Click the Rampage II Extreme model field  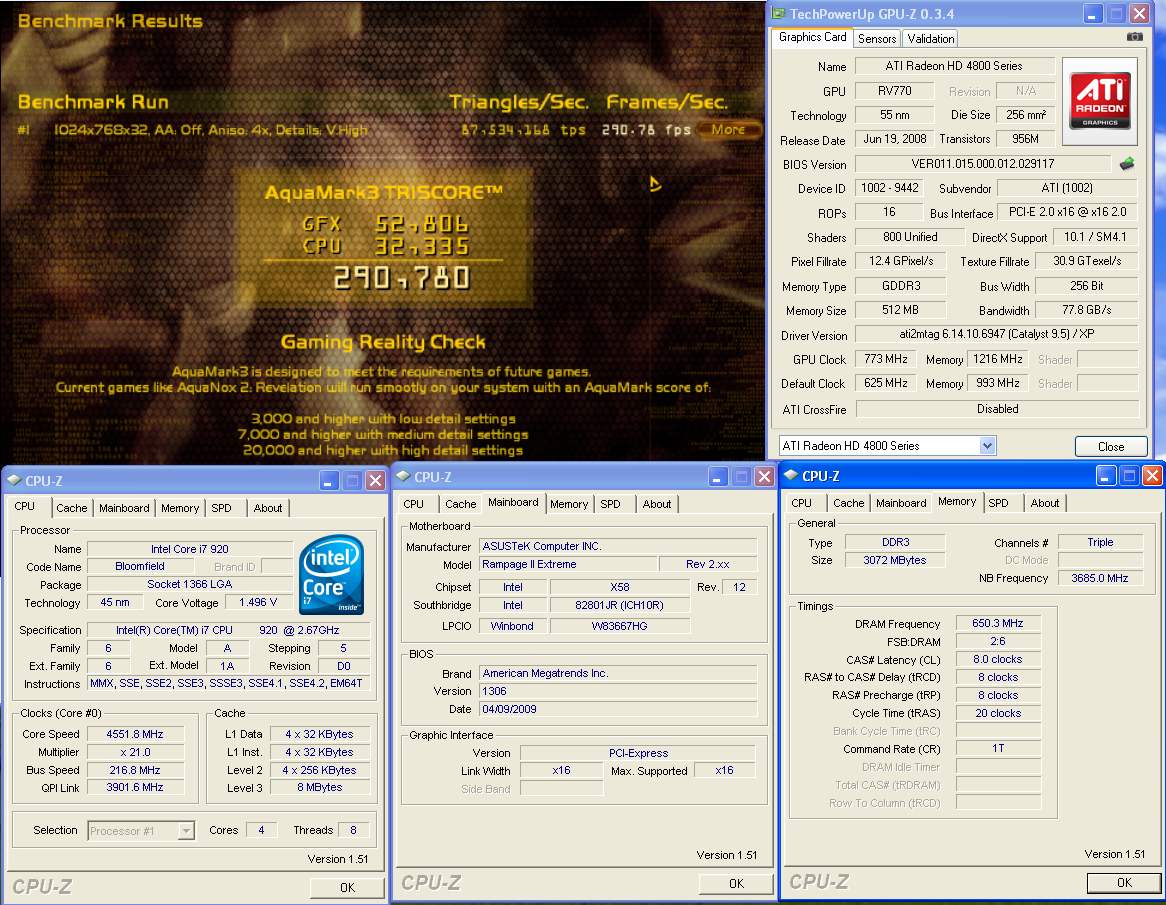tap(567, 564)
